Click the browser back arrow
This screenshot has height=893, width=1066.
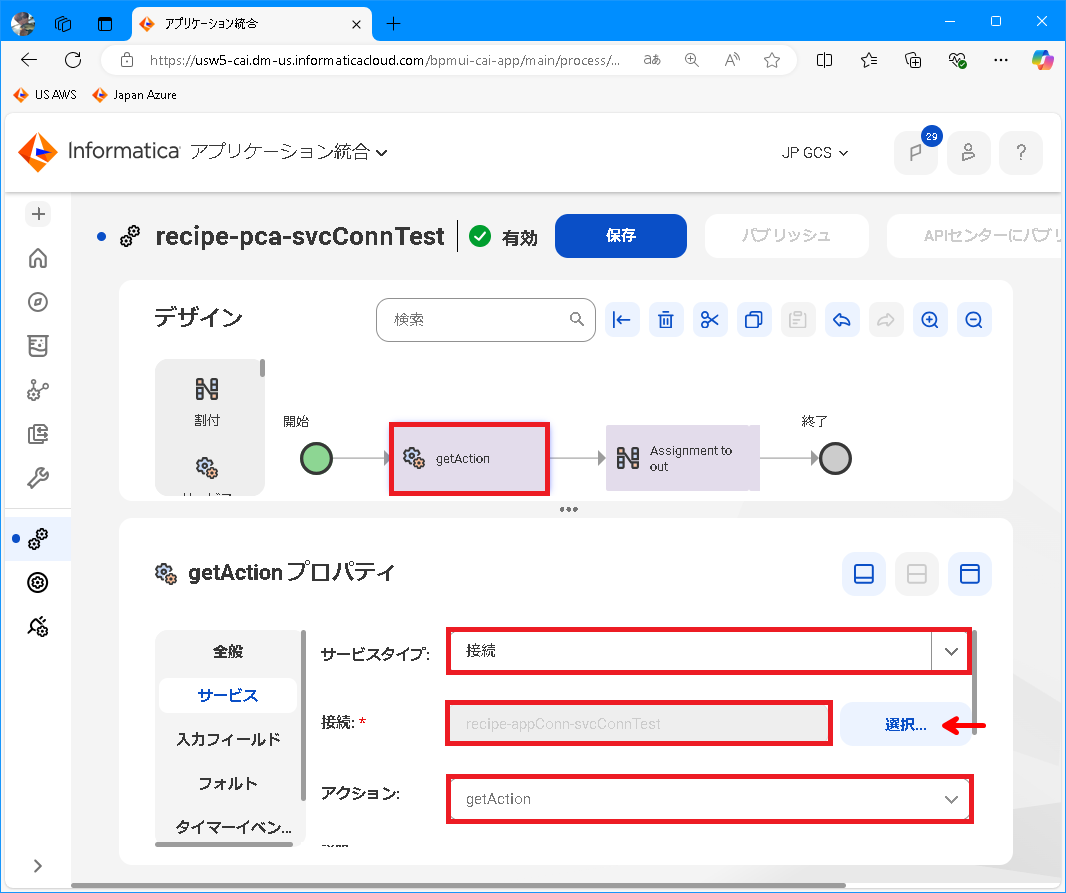(29, 60)
